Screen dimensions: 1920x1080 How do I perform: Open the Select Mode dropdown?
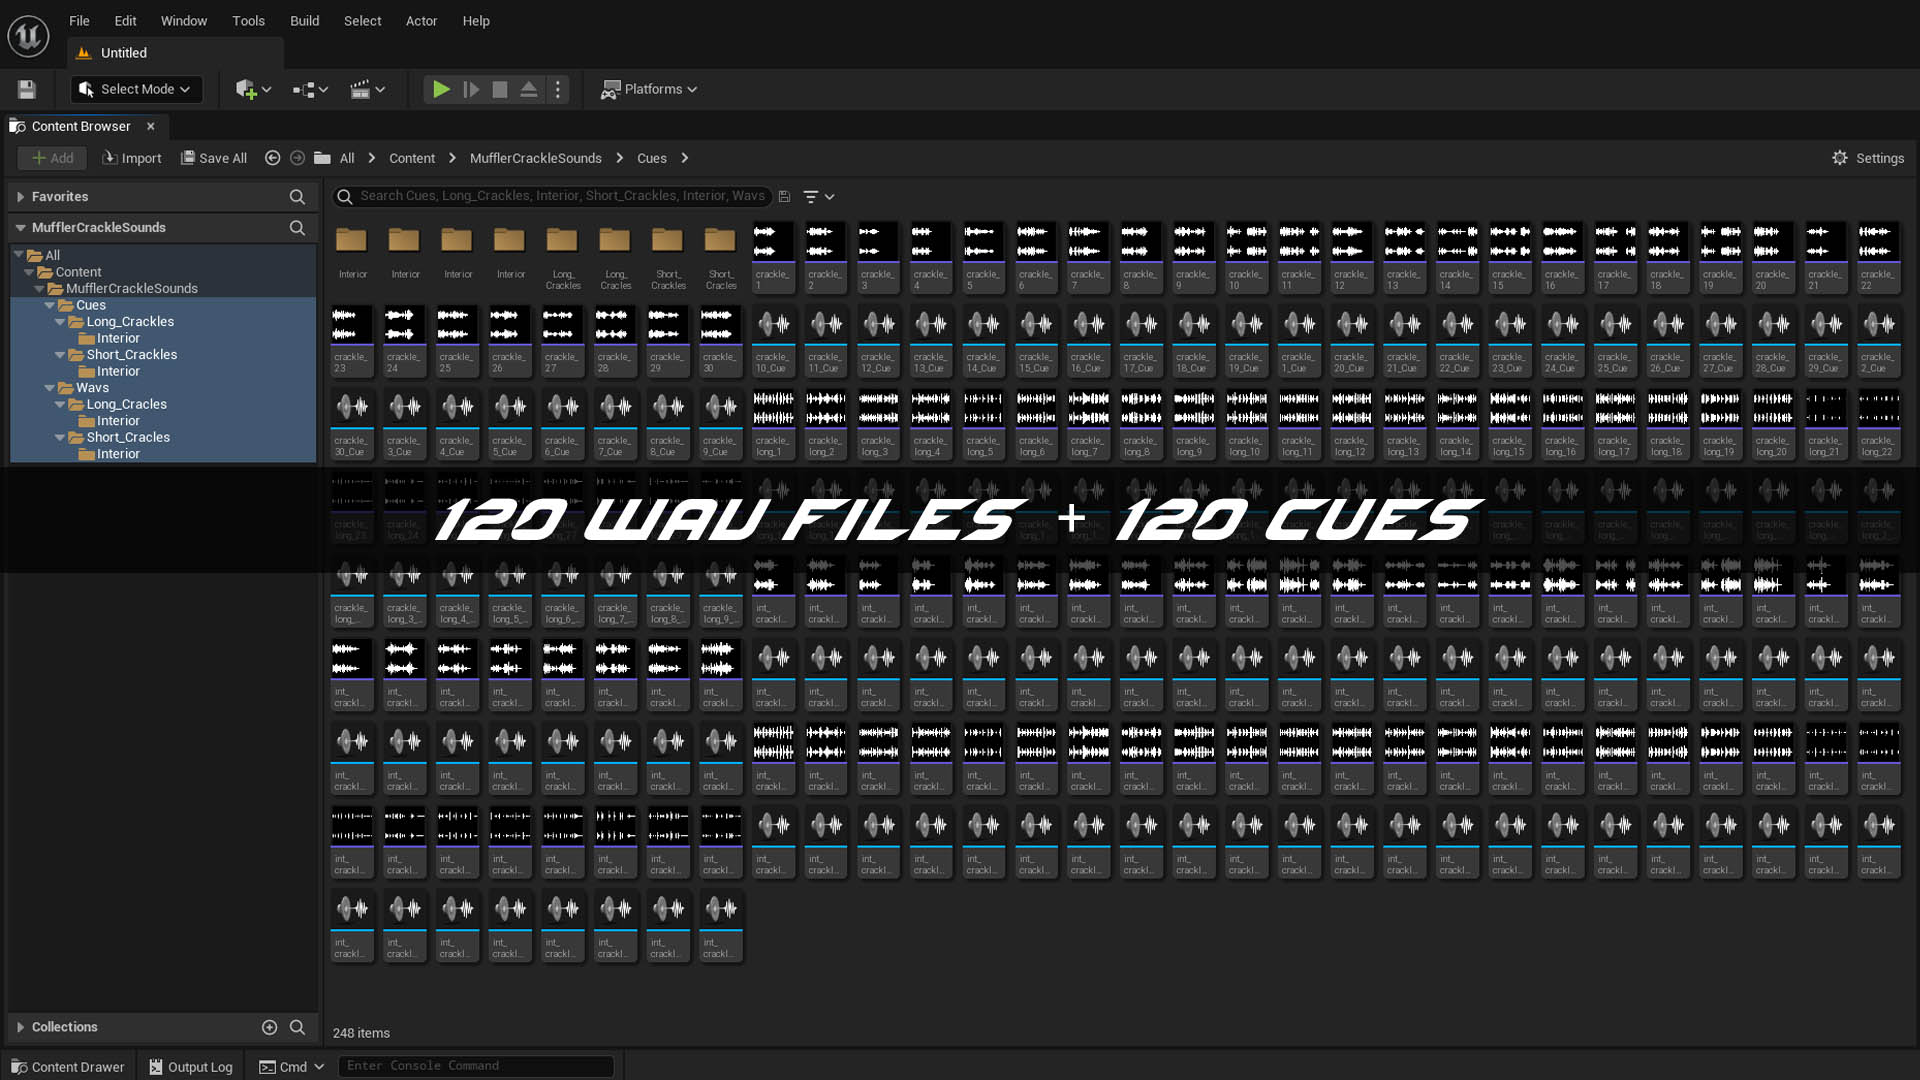[x=136, y=89]
